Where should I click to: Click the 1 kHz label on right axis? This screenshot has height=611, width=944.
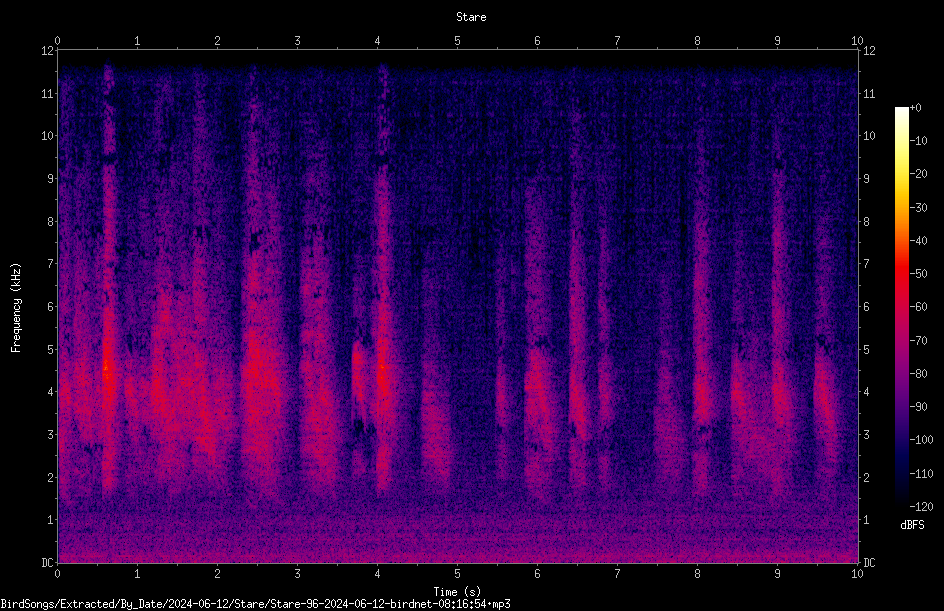(x=866, y=520)
